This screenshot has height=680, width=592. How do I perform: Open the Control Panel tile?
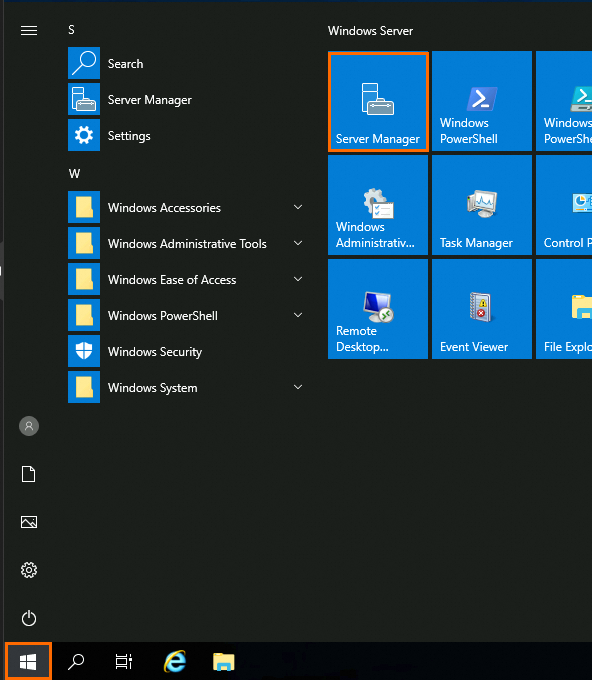click(564, 205)
